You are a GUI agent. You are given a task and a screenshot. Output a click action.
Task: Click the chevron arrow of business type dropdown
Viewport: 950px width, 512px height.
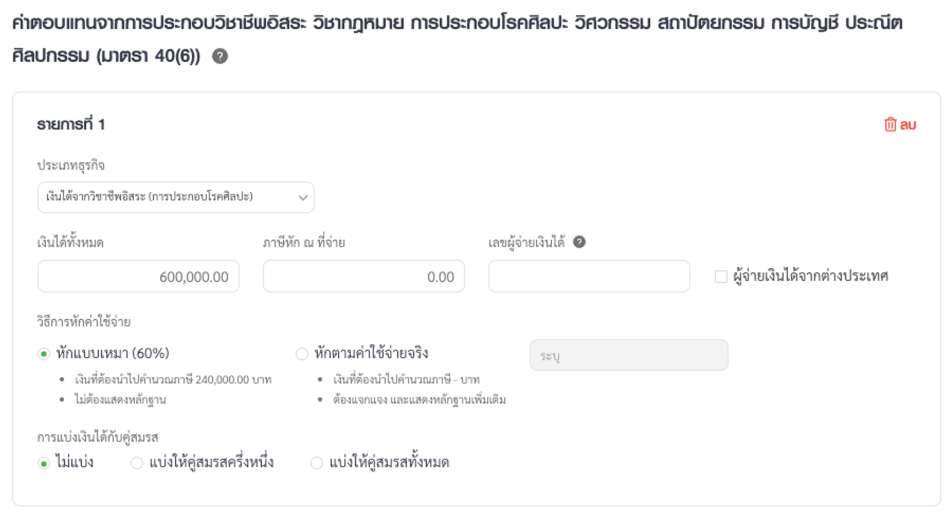click(x=303, y=198)
